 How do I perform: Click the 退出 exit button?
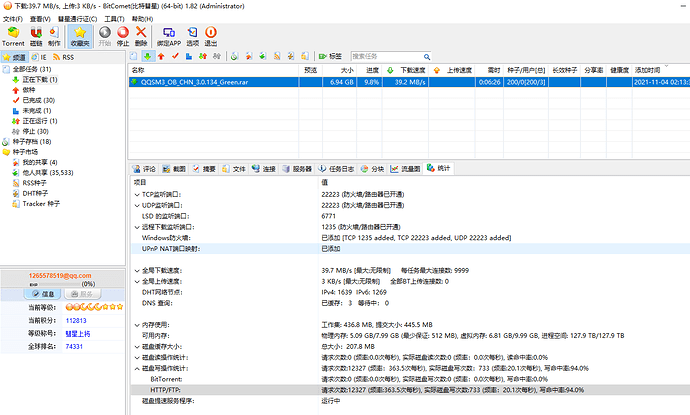click(211, 36)
